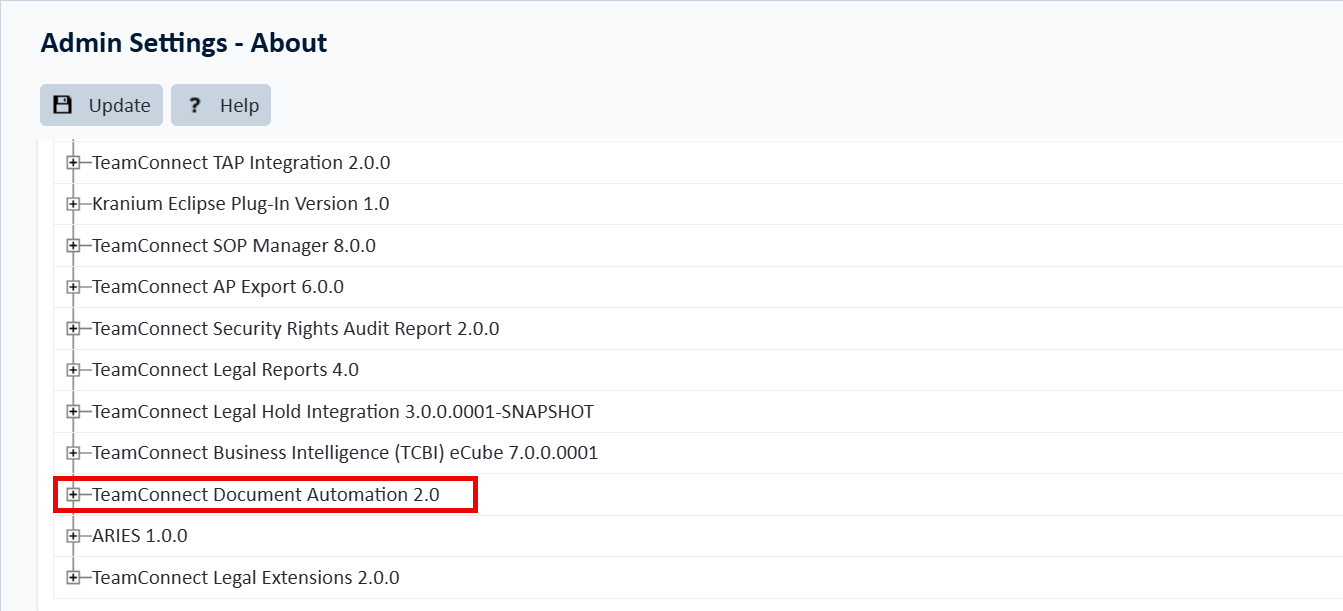Click the Admin Settings - About heading
This screenshot has width=1343, height=611.
pos(184,43)
